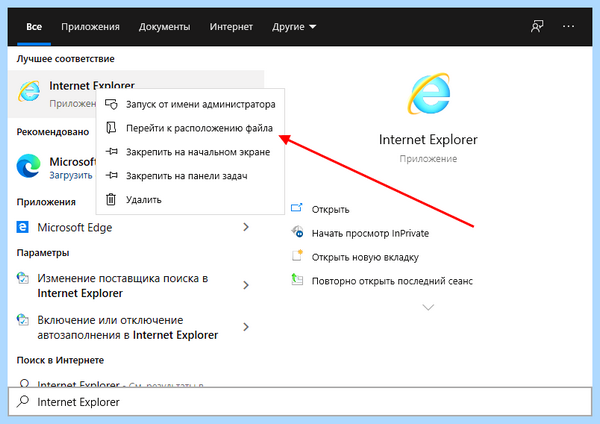Viewport: 600px width, 424px height.
Task: Click the settings icon beside Изменение поставщика поиска
Action: click(x=23, y=278)
